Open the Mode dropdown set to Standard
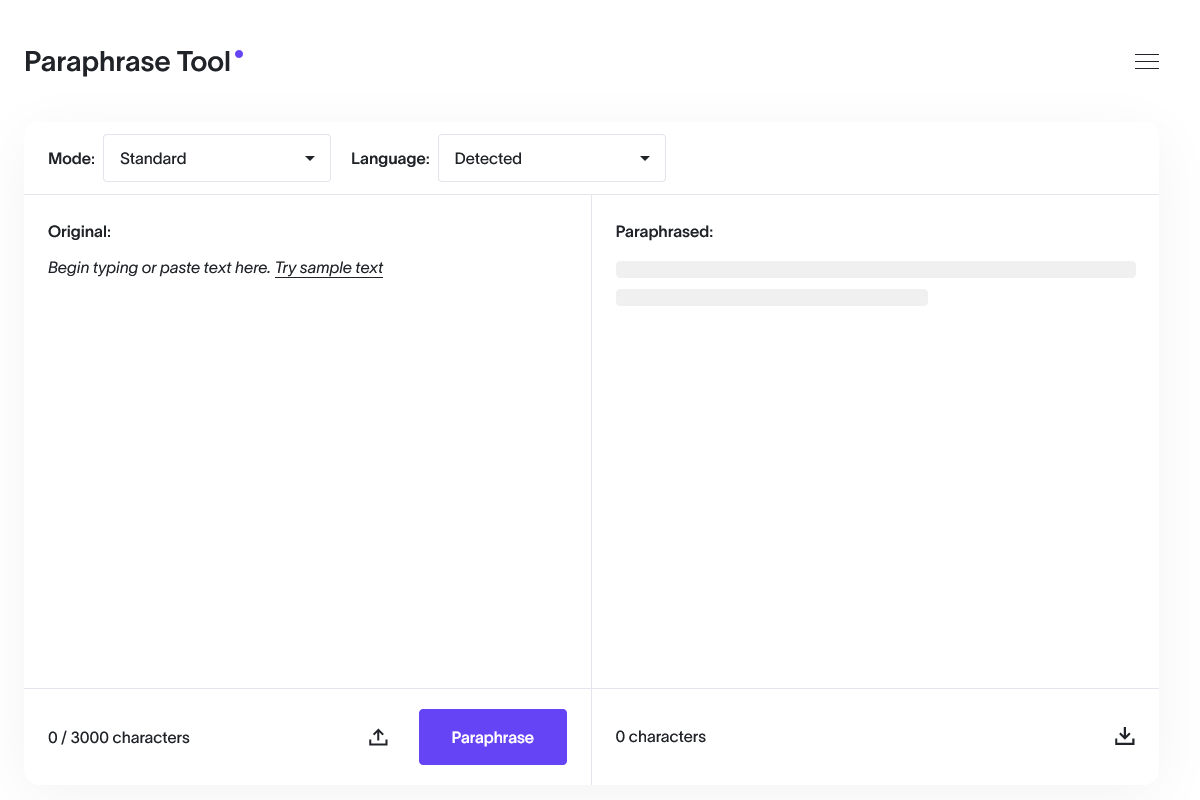 tap(216, 158)
